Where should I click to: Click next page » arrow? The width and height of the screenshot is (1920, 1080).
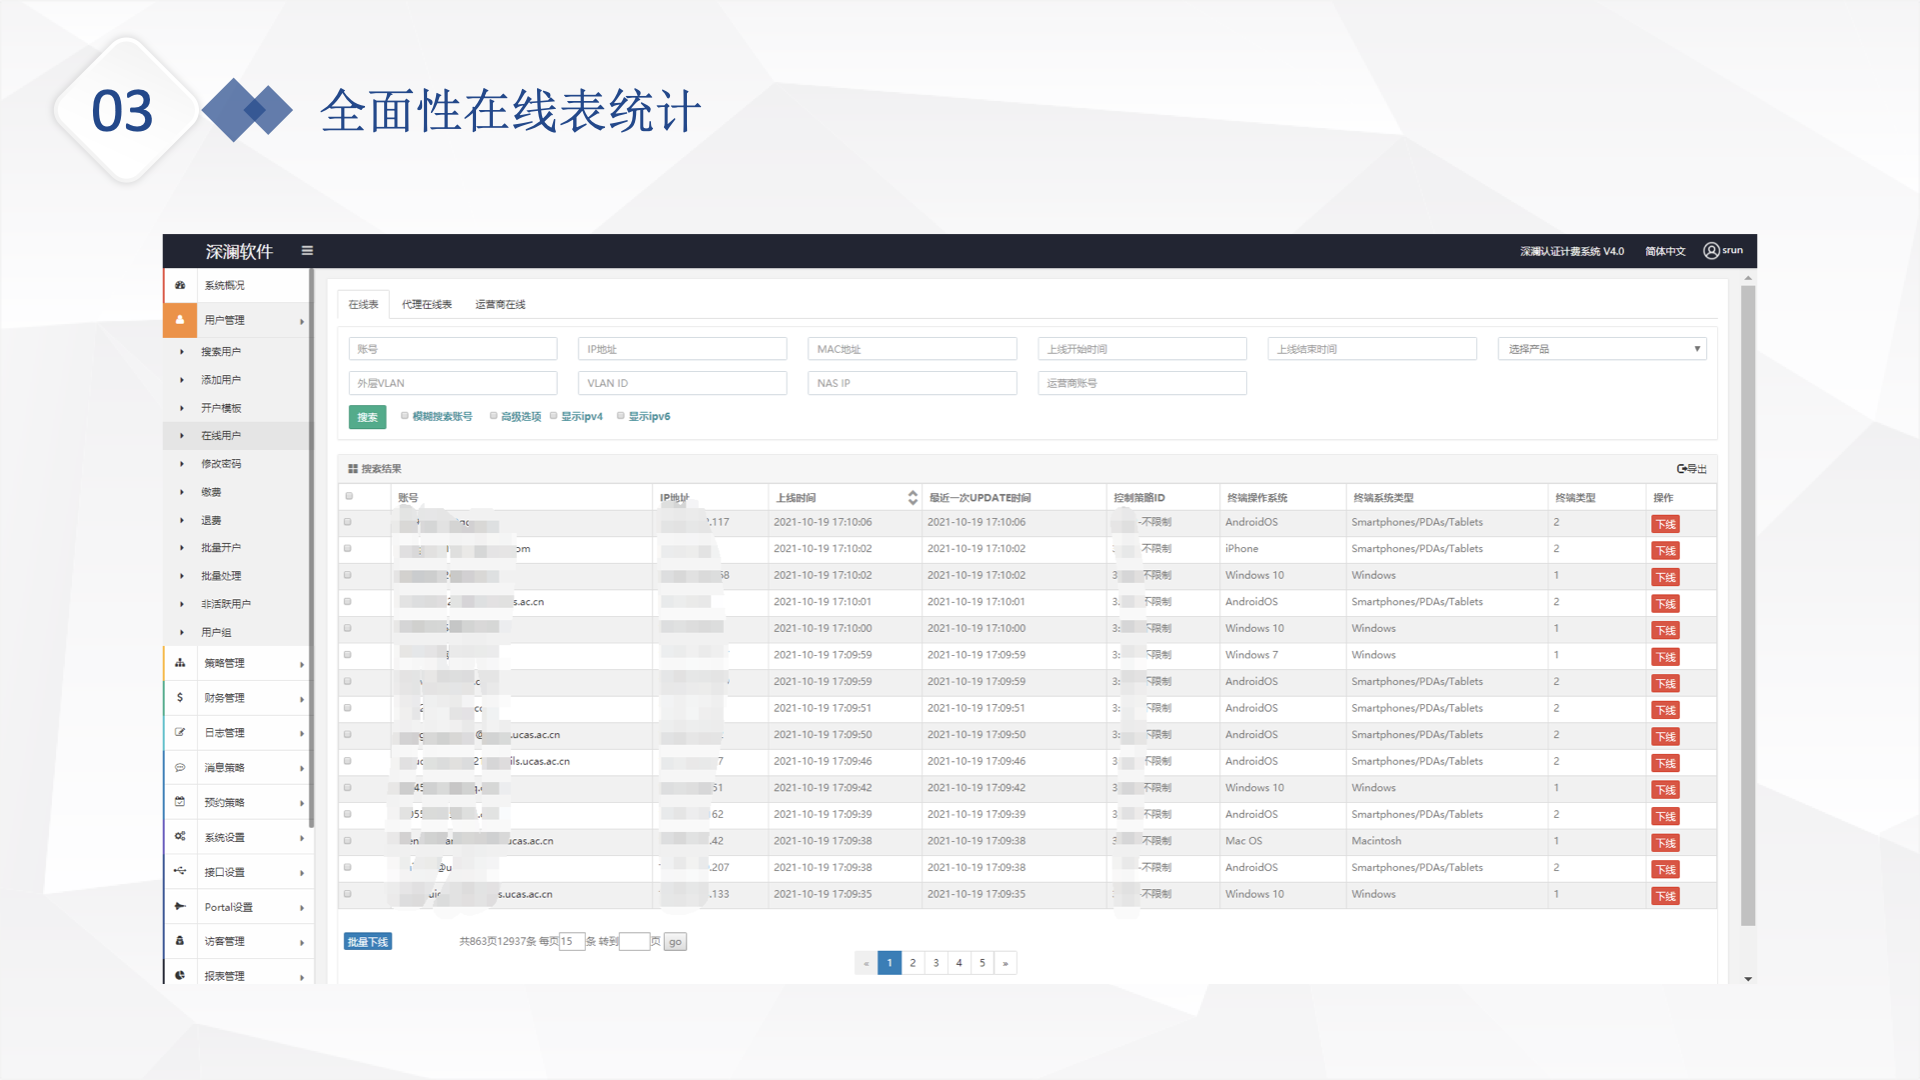[x=1005, y=963]
